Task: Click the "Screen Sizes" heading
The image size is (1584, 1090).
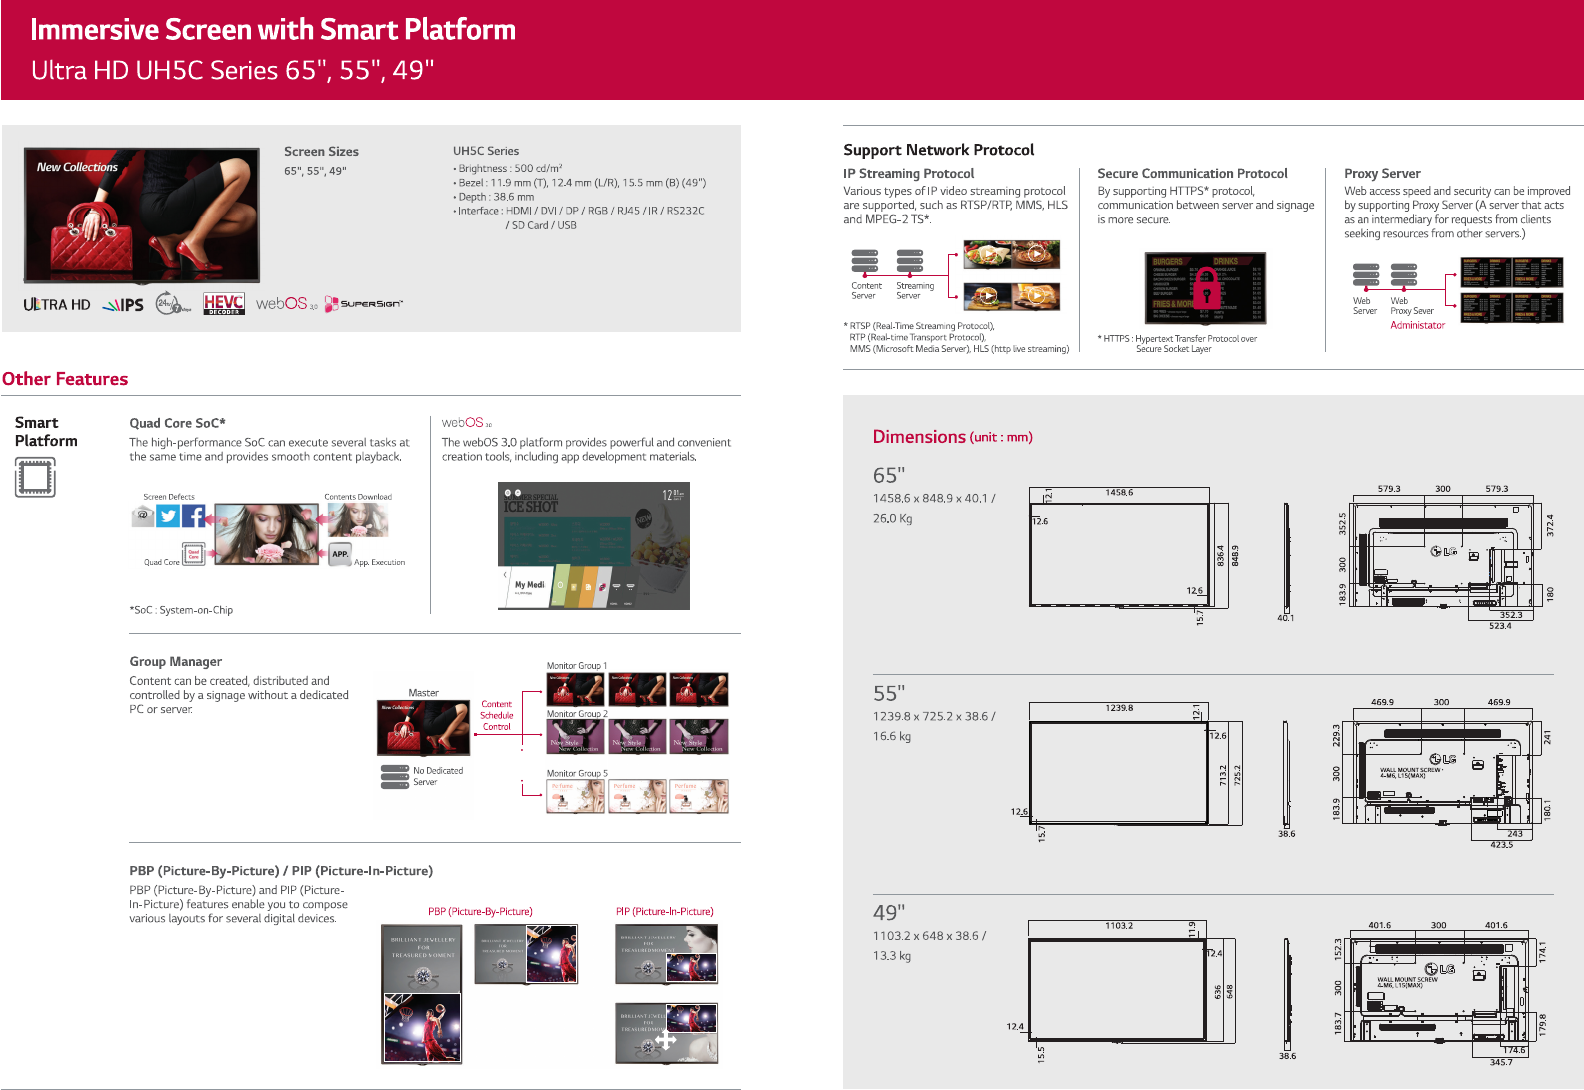Action: coord(321,152)
